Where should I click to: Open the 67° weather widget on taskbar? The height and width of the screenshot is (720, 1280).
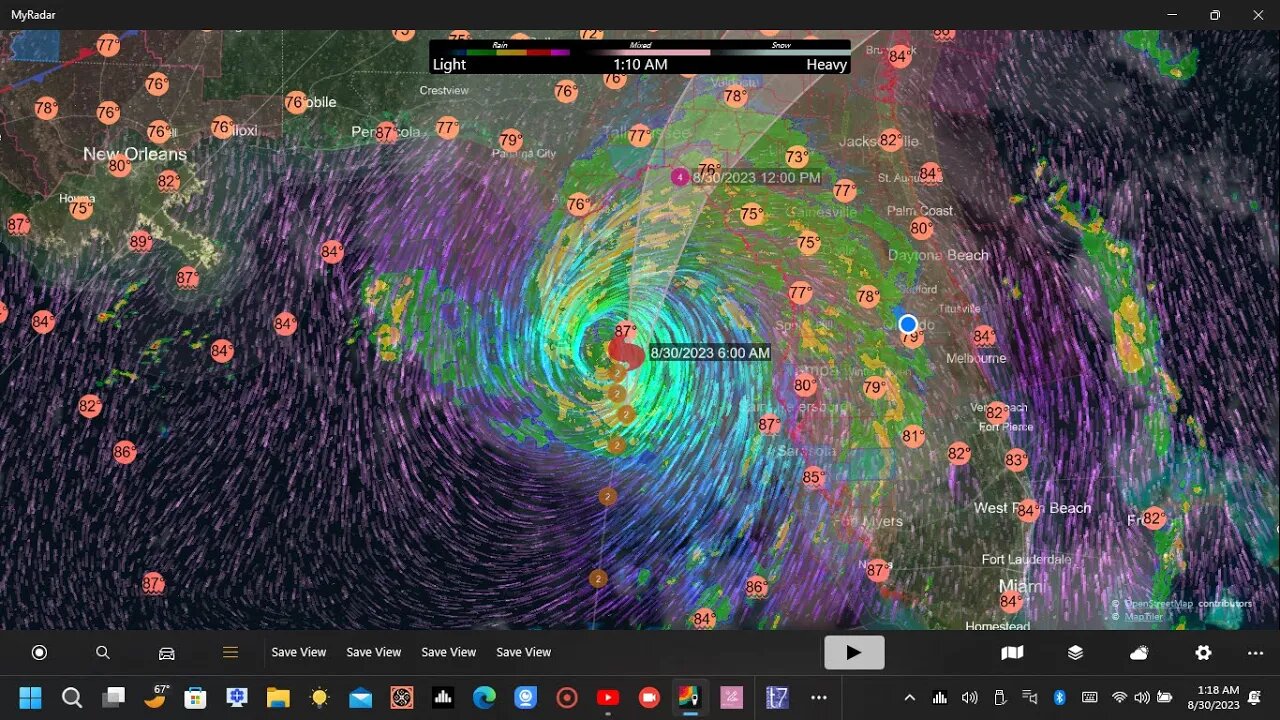click(x=157, y=696)
